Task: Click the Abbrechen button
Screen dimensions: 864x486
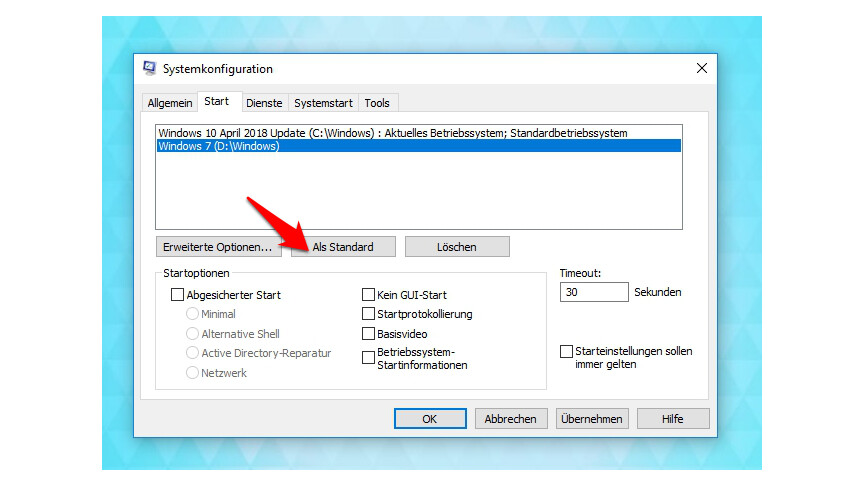Action: pos(511,419)
